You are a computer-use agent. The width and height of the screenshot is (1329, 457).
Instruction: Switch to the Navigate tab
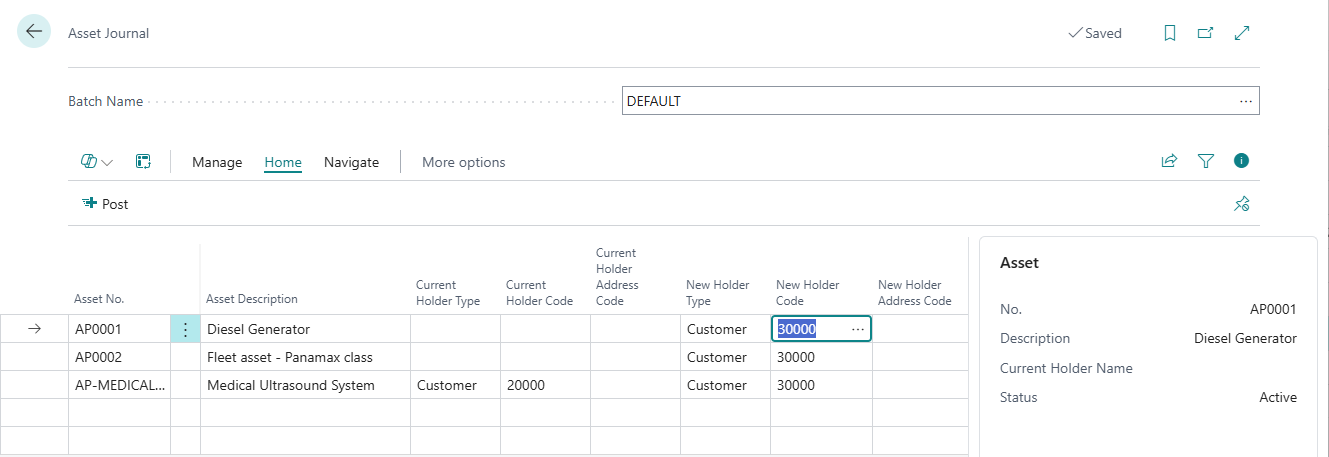(351, 162)
